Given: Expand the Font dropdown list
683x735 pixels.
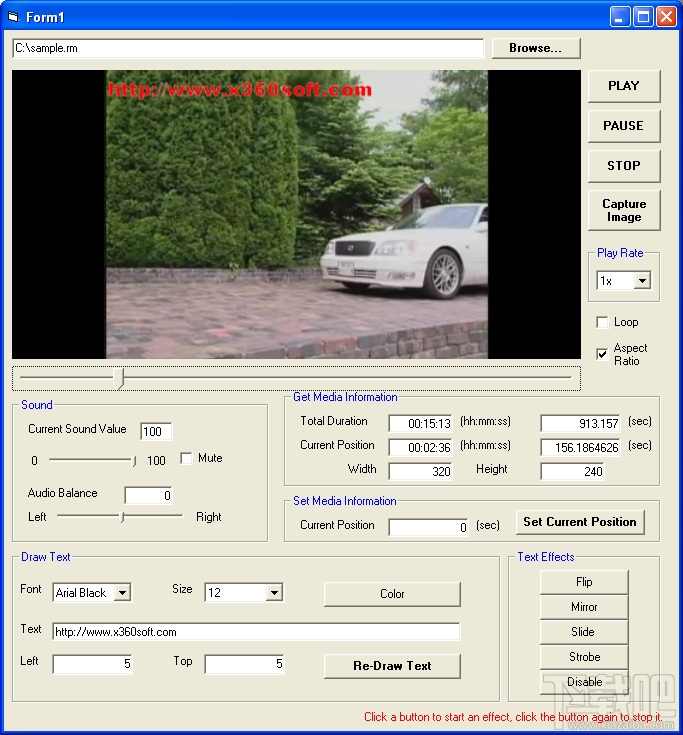Looking at the screenshot, I should pos(122,593).
